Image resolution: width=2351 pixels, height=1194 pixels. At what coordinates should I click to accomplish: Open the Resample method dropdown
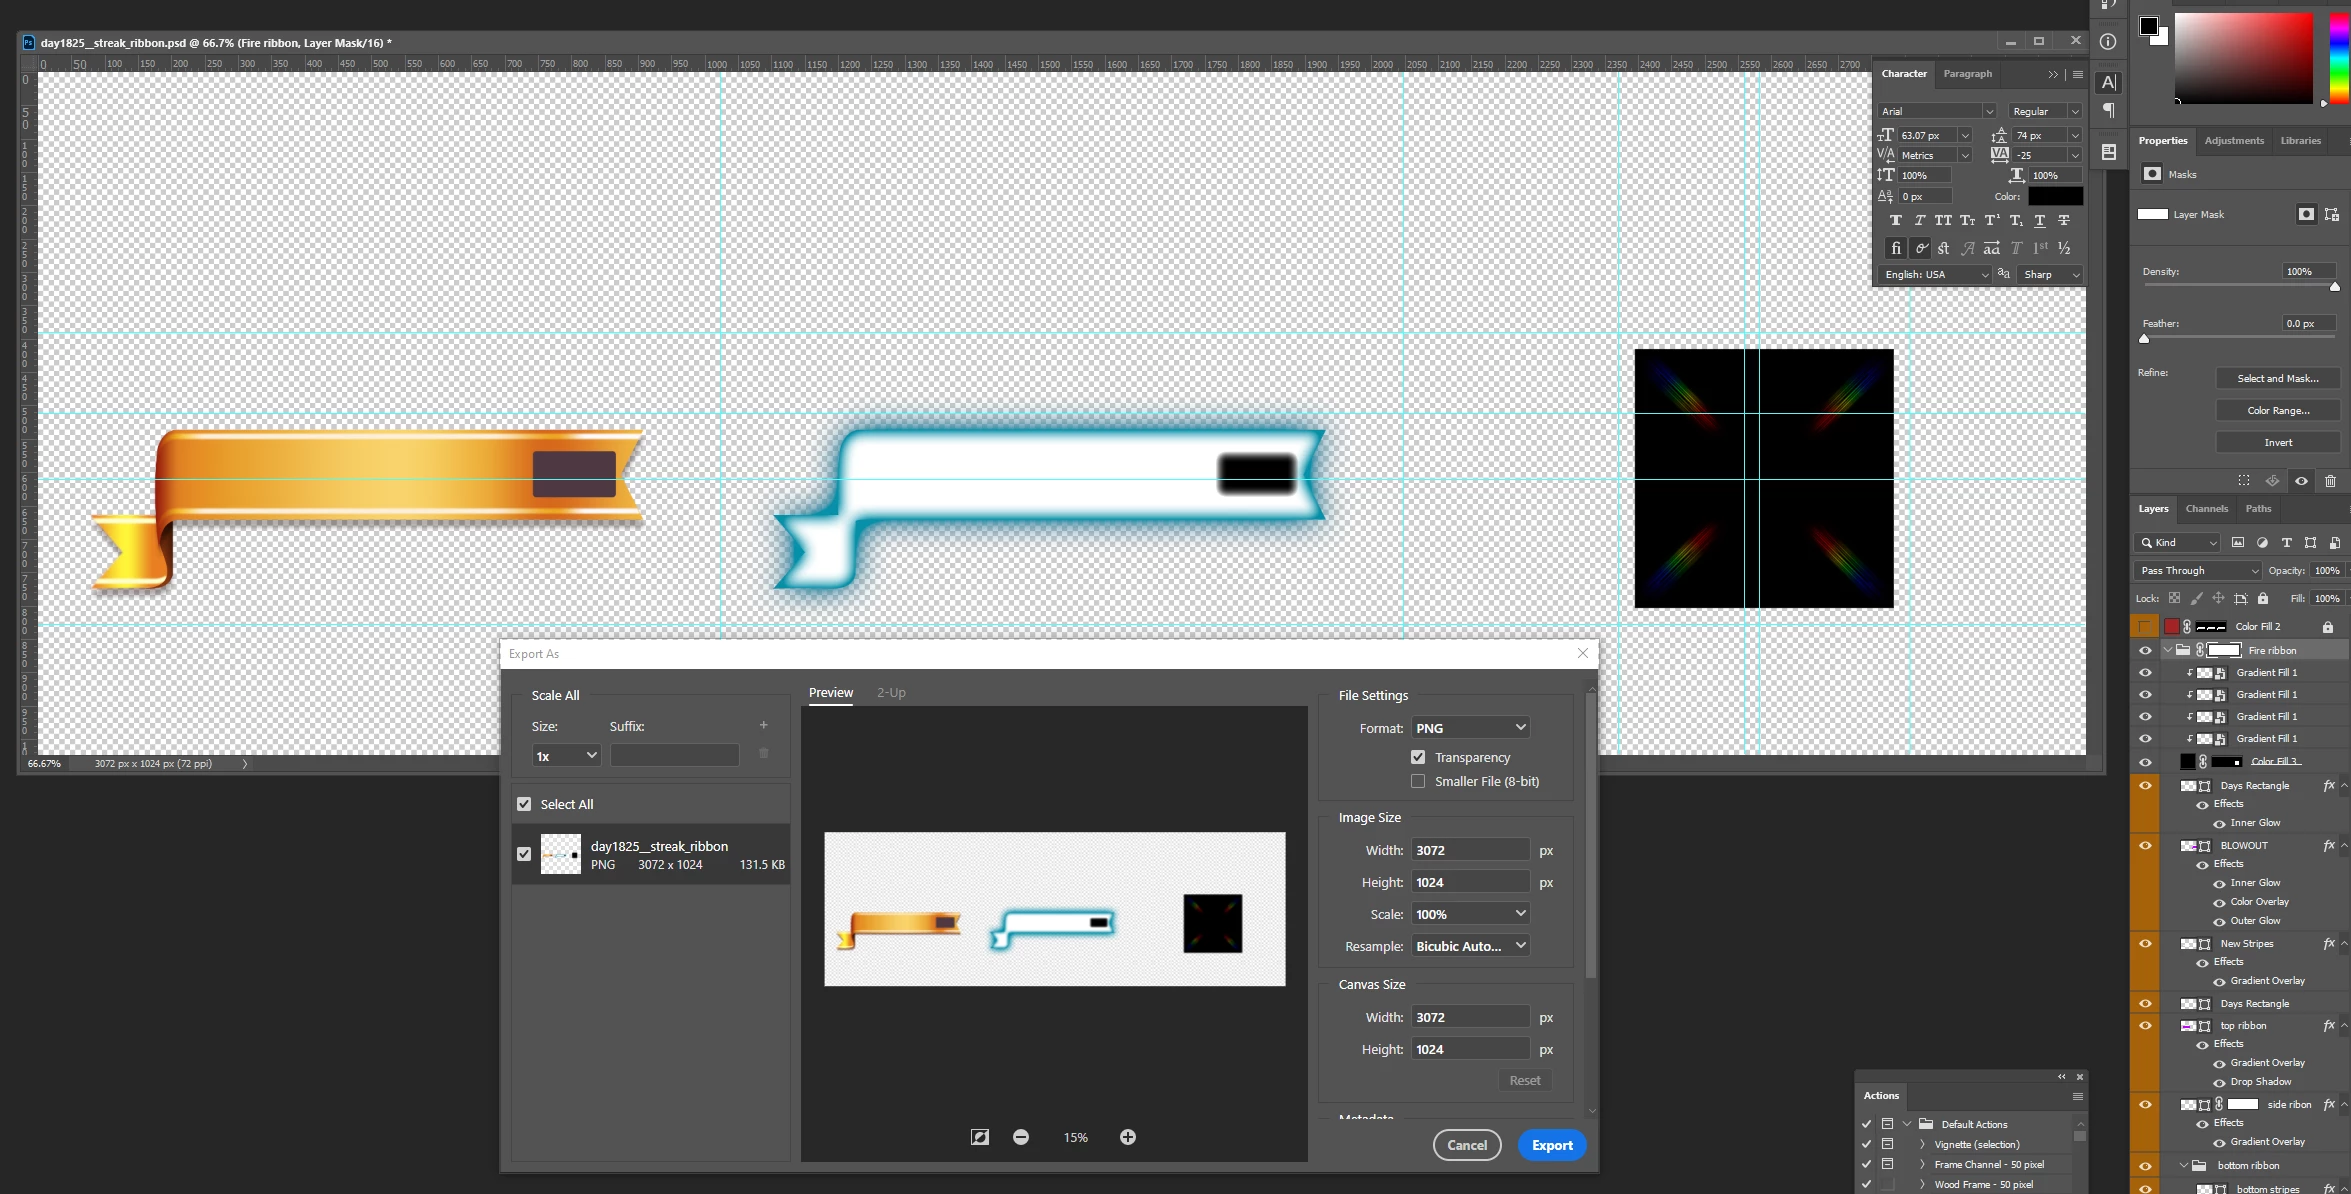pyautogui.click(x=1470, y=946)
